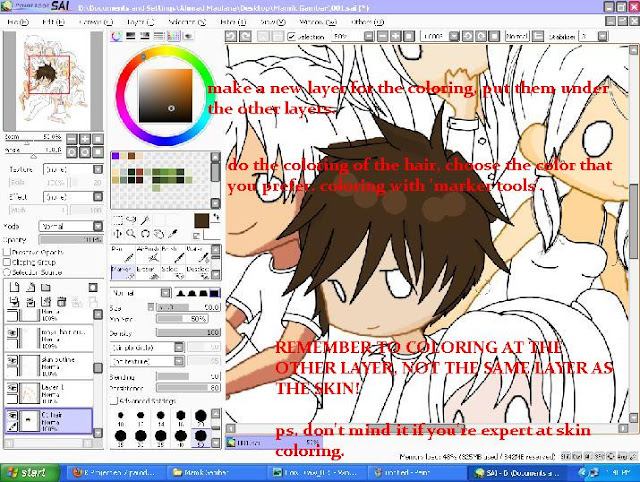
Task: Open the File menu
Action: (x=18, y=22)
